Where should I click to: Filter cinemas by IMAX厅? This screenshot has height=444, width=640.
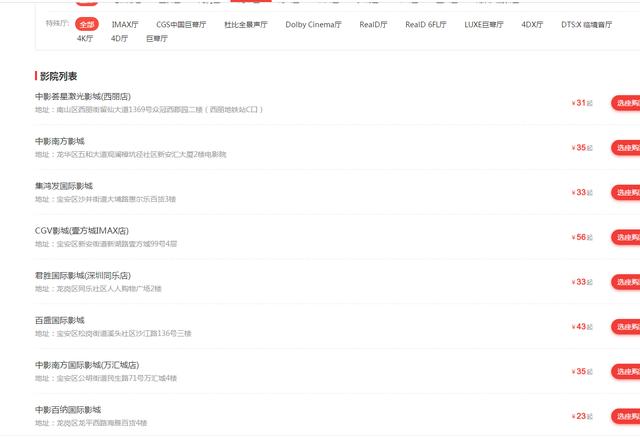tap(125, 23)
